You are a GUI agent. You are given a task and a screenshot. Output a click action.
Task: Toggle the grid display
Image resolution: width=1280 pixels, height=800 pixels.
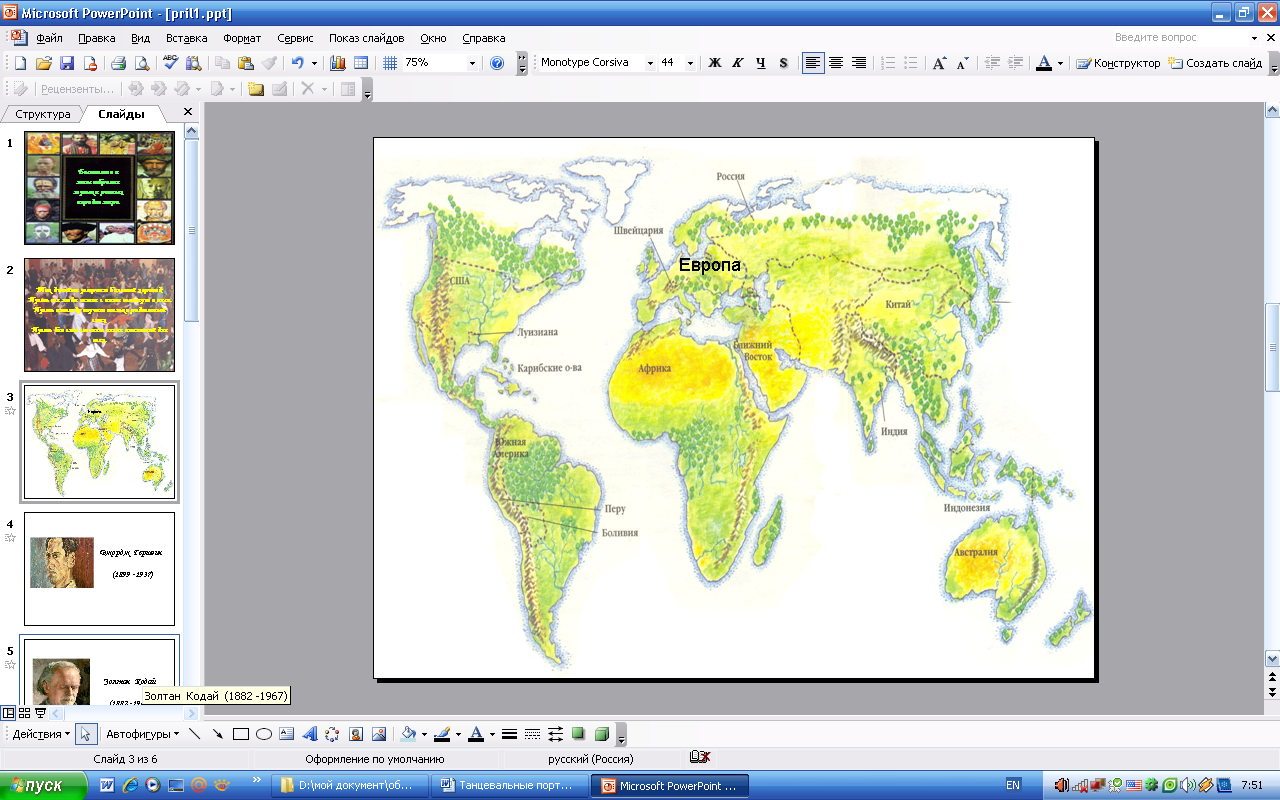click(390, 63)
